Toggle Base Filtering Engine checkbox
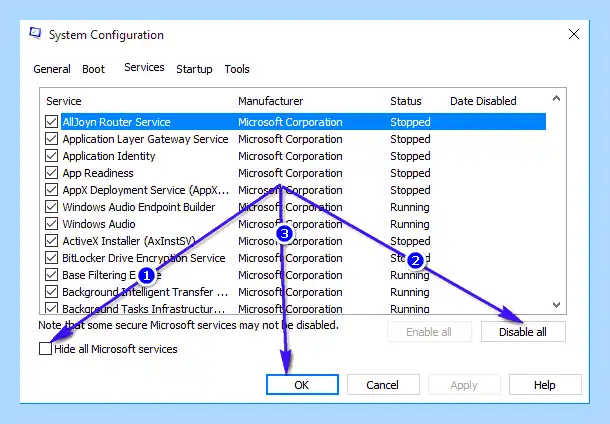This screenshot has height=424, width=610. click(x=51, y=275)
